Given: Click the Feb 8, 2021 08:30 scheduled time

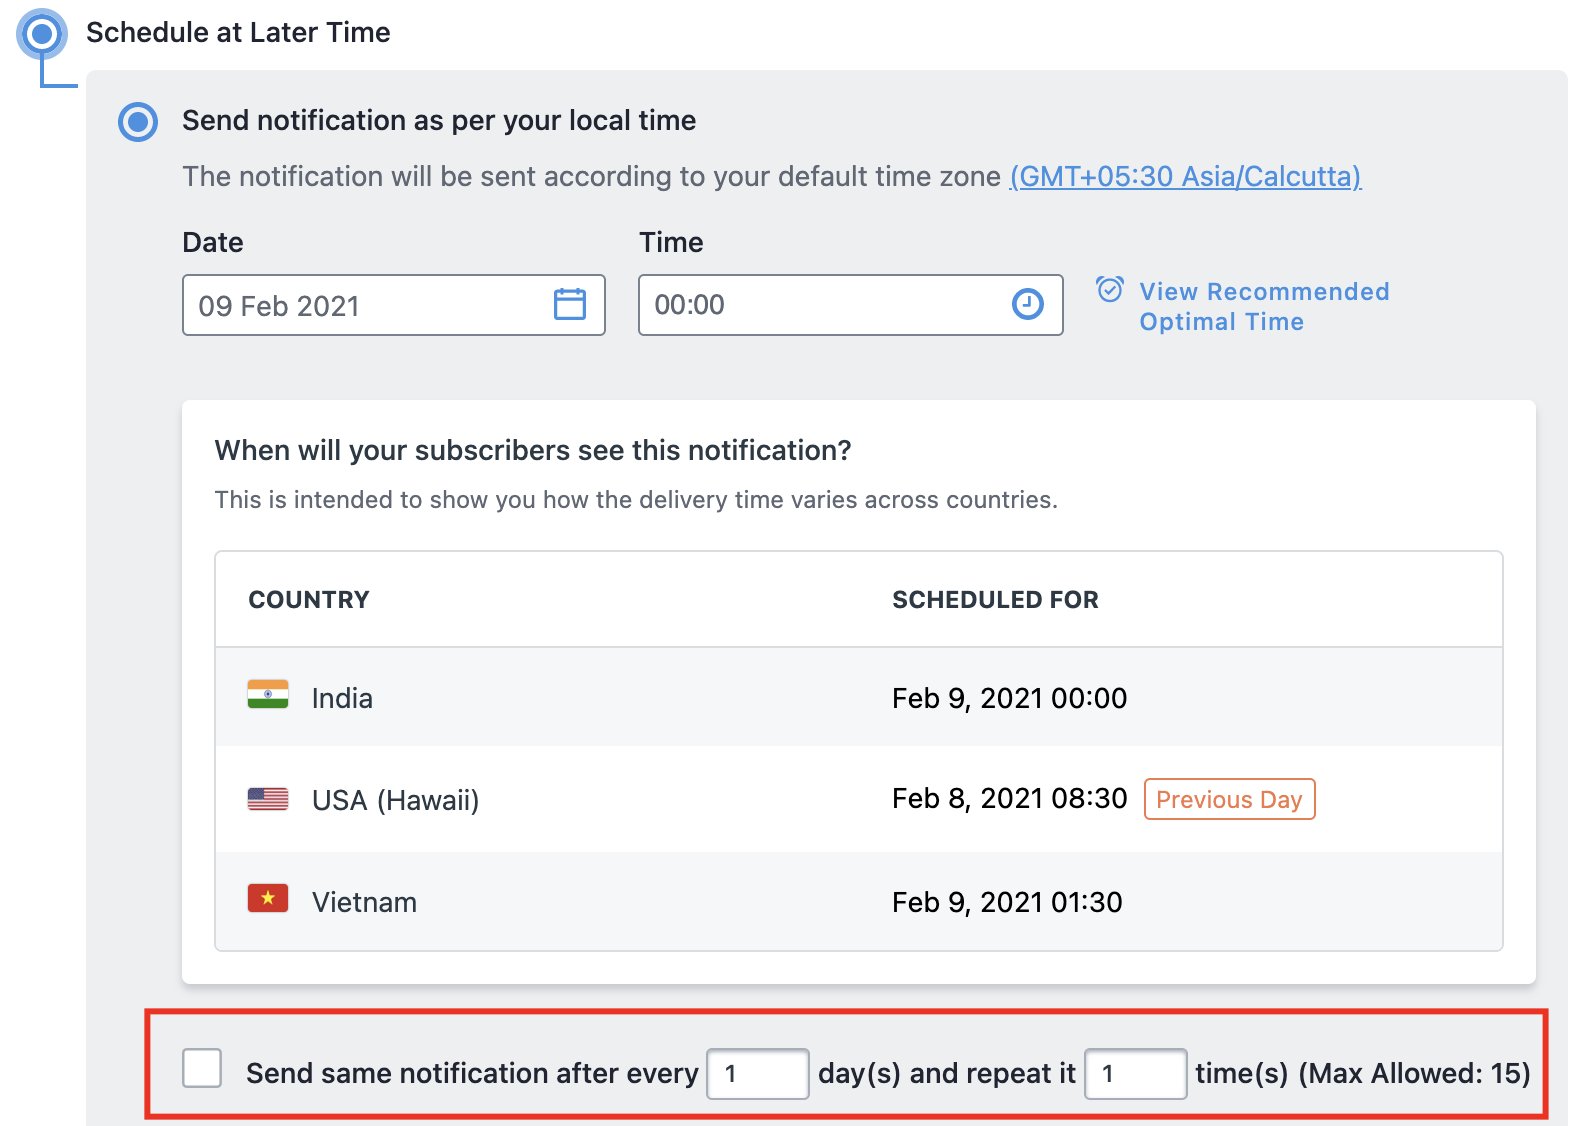Looking at the screenshot, I should (x=1009, y=798).
